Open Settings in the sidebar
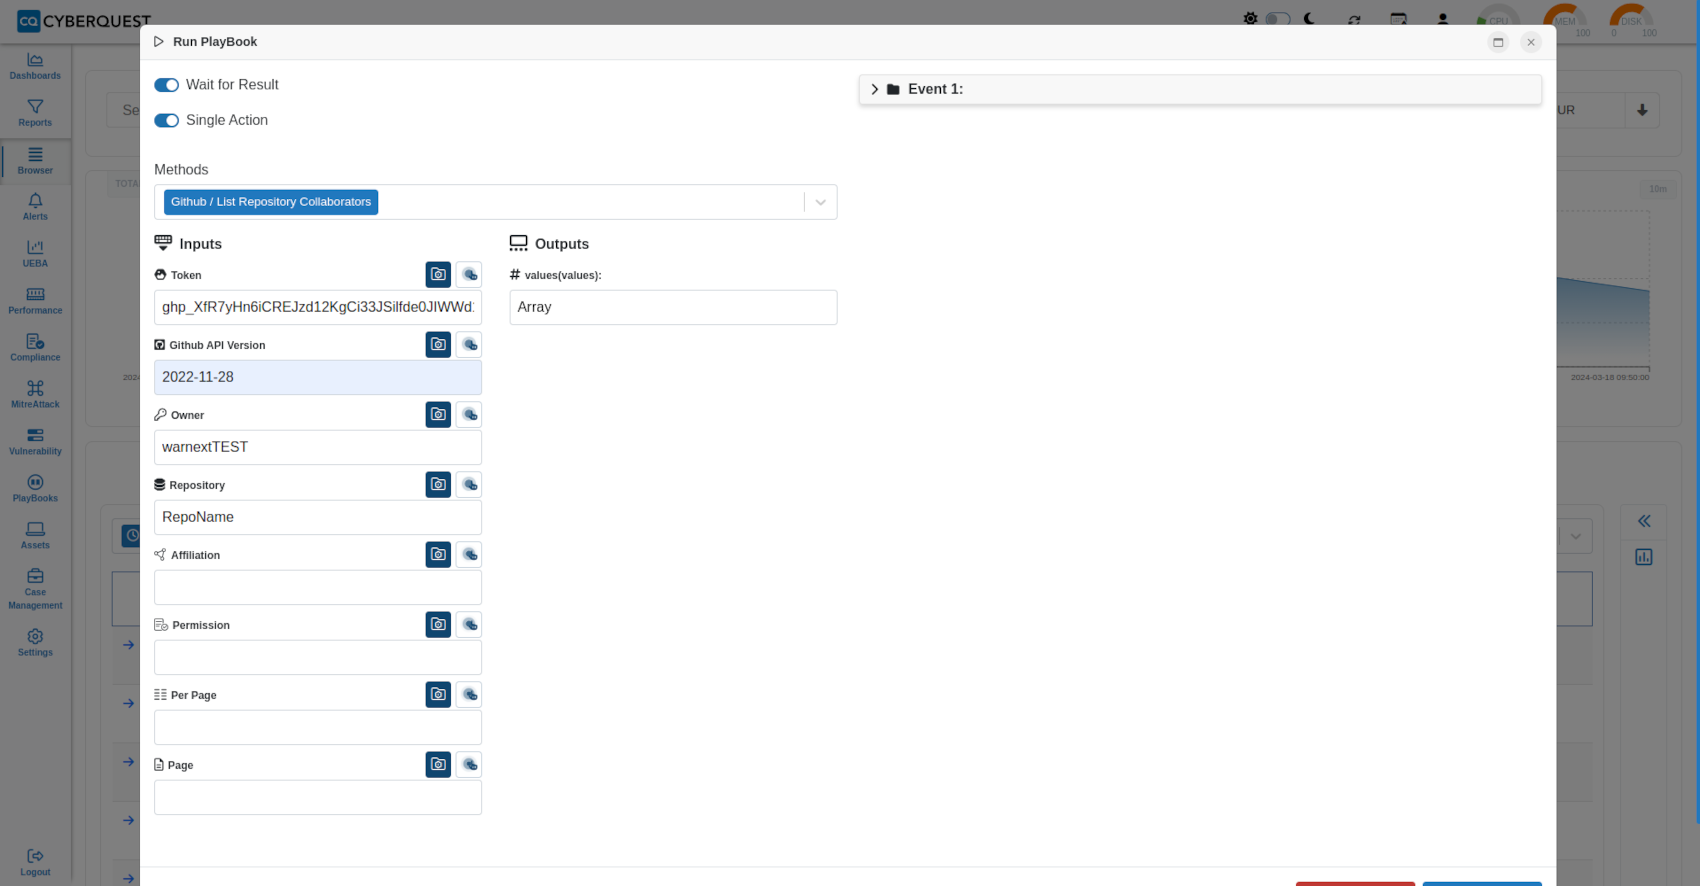1700x886 pixels. tap(35, 643)
